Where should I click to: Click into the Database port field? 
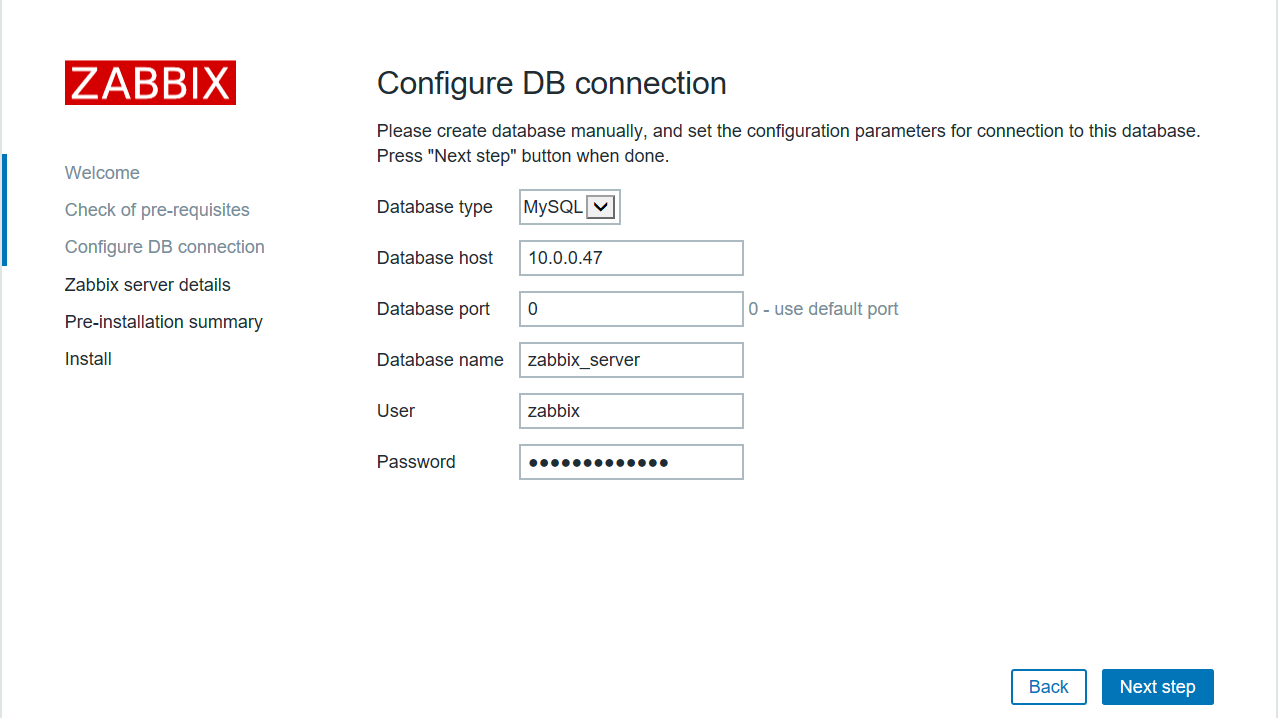631,309
